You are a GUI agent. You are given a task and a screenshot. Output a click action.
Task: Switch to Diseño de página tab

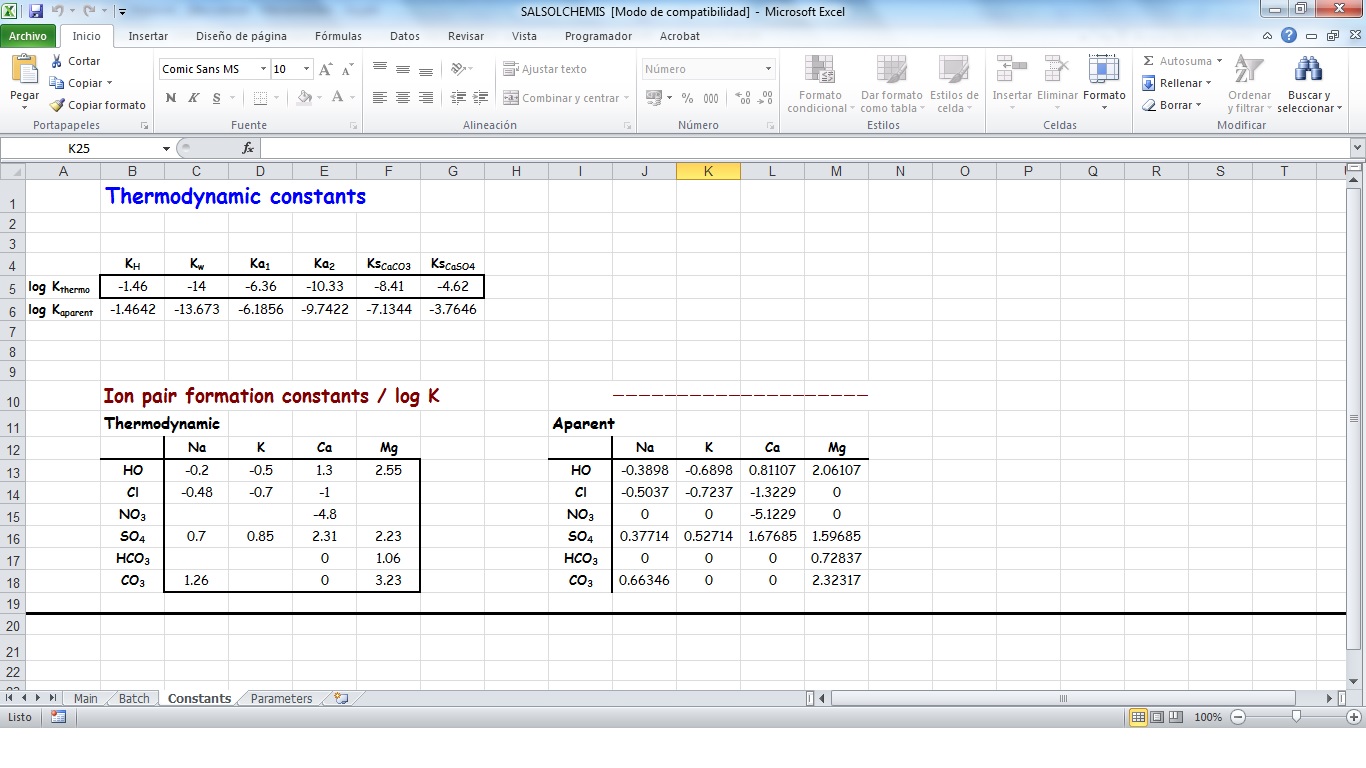point(241,36)
